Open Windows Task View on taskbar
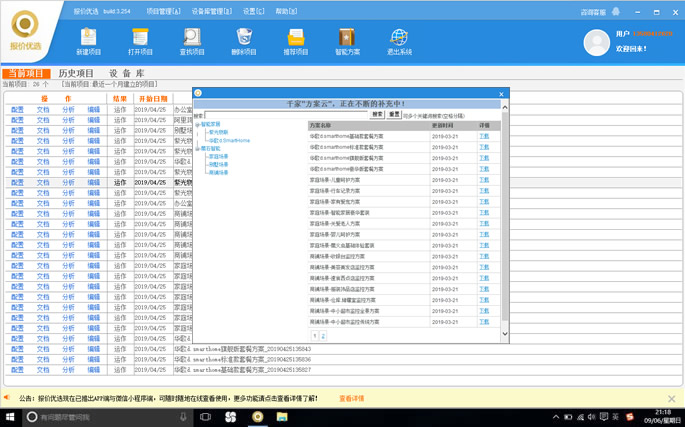685x427 pixels. click(x=205, y=417)
